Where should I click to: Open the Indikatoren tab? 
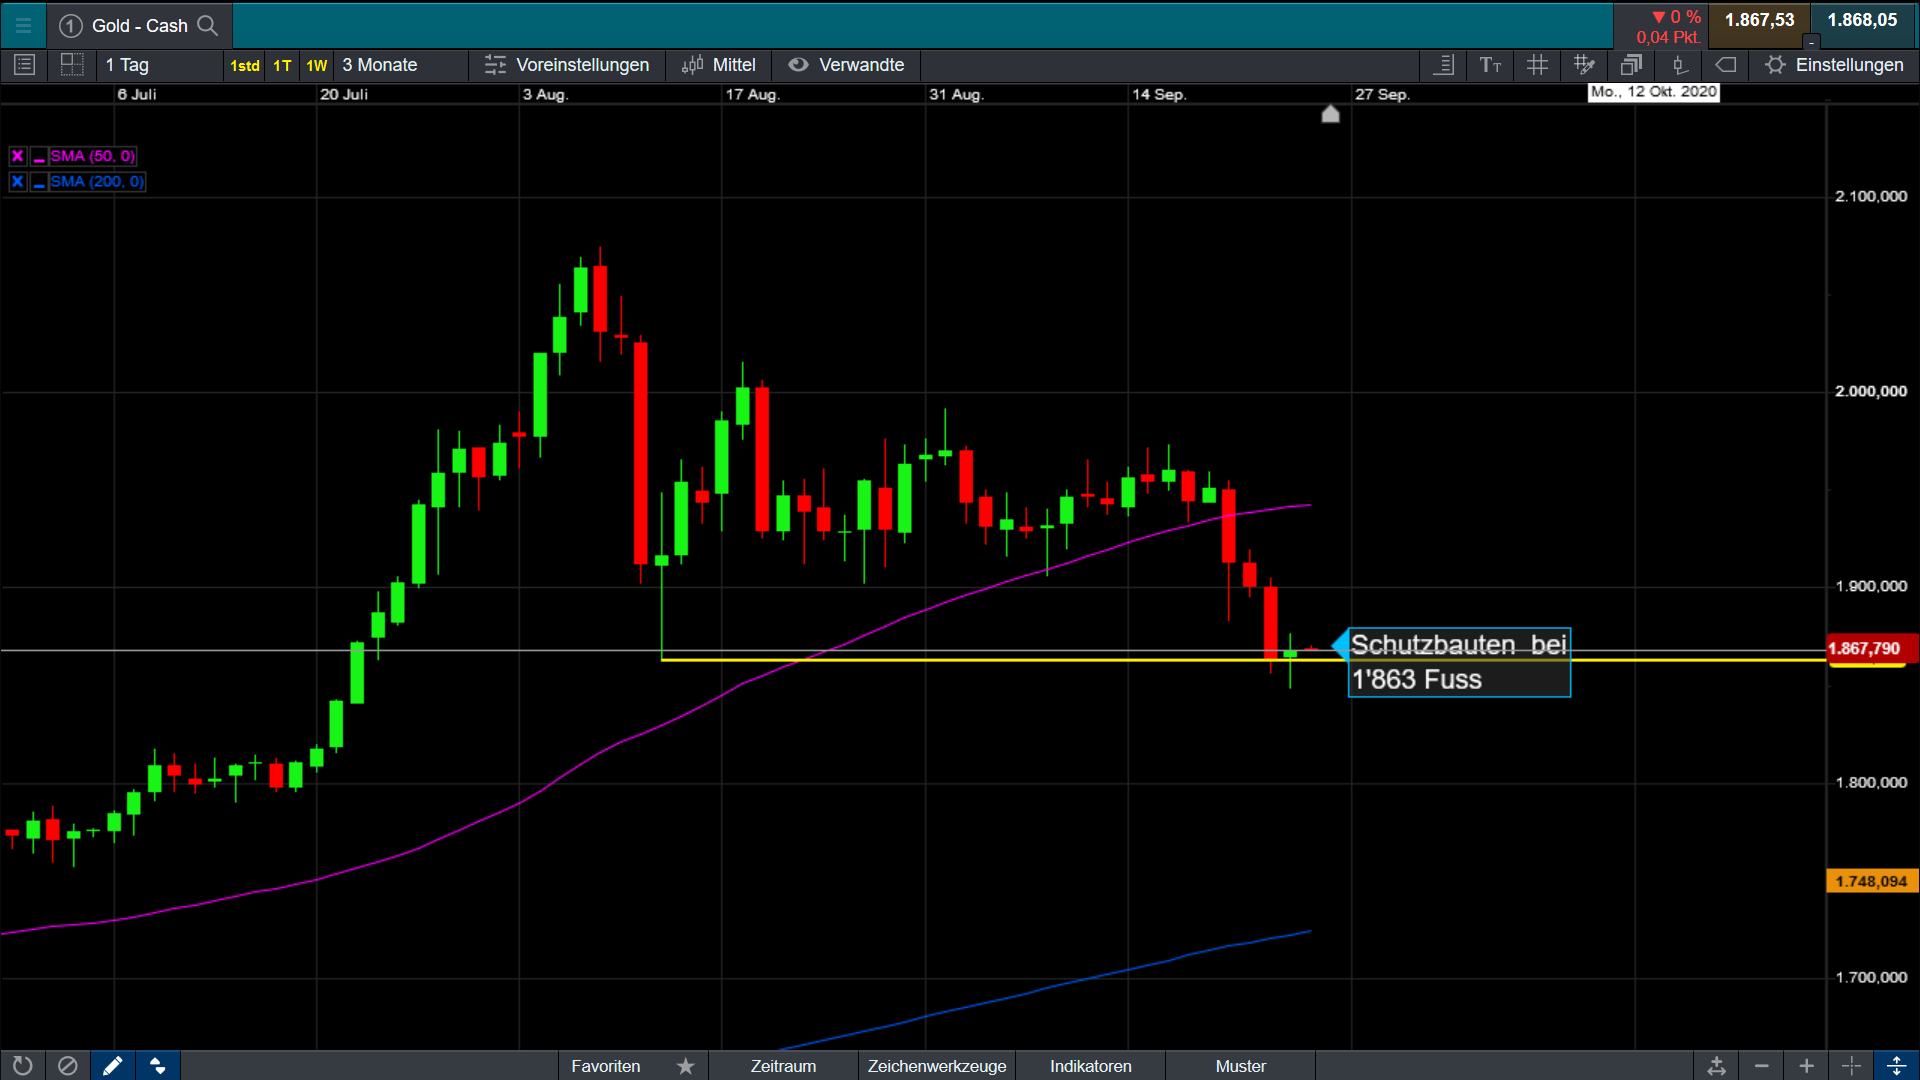point(1090,1066)
